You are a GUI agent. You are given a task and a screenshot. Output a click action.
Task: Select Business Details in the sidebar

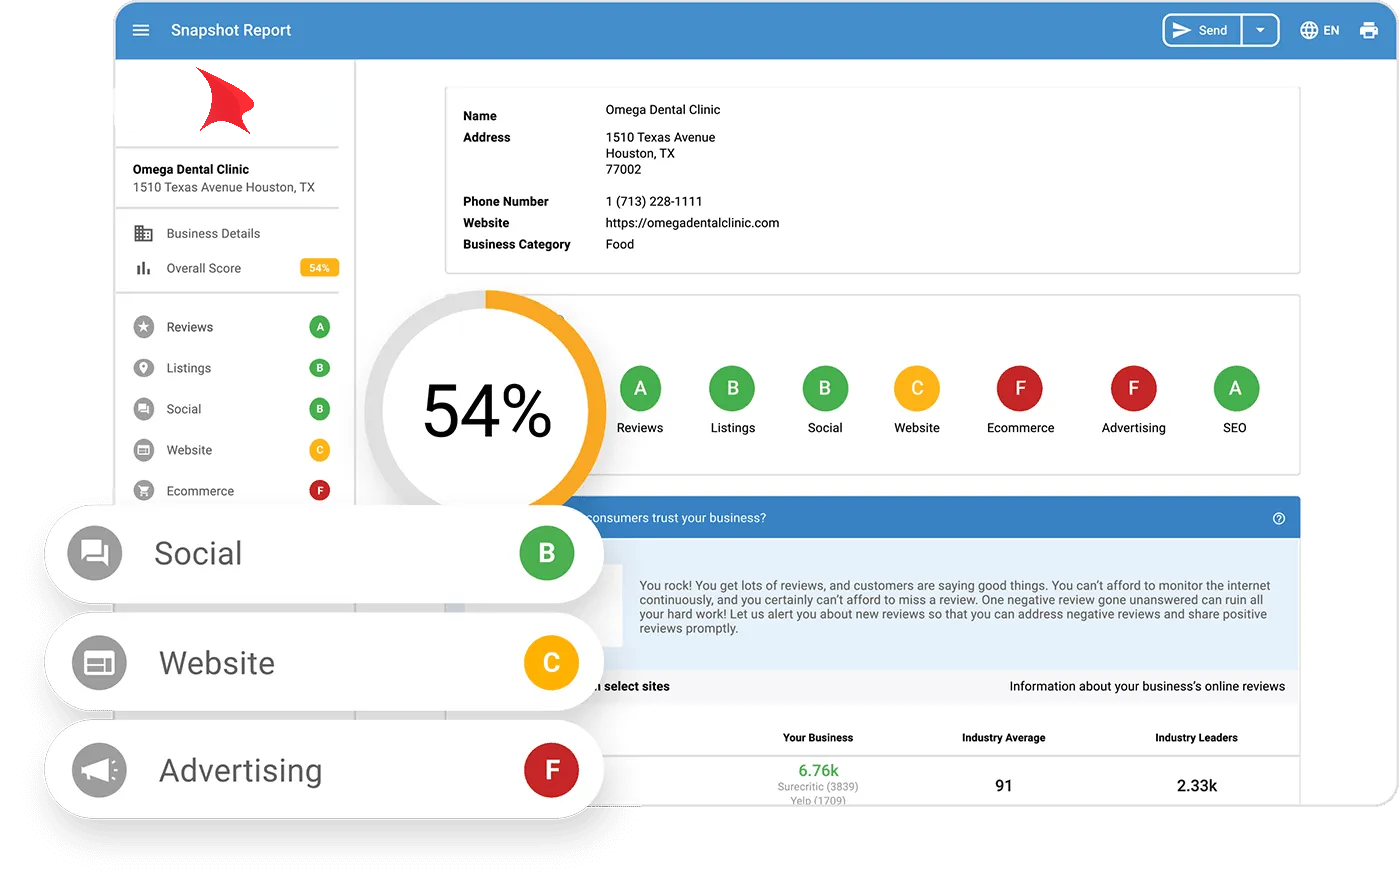[x=212, y=232]
